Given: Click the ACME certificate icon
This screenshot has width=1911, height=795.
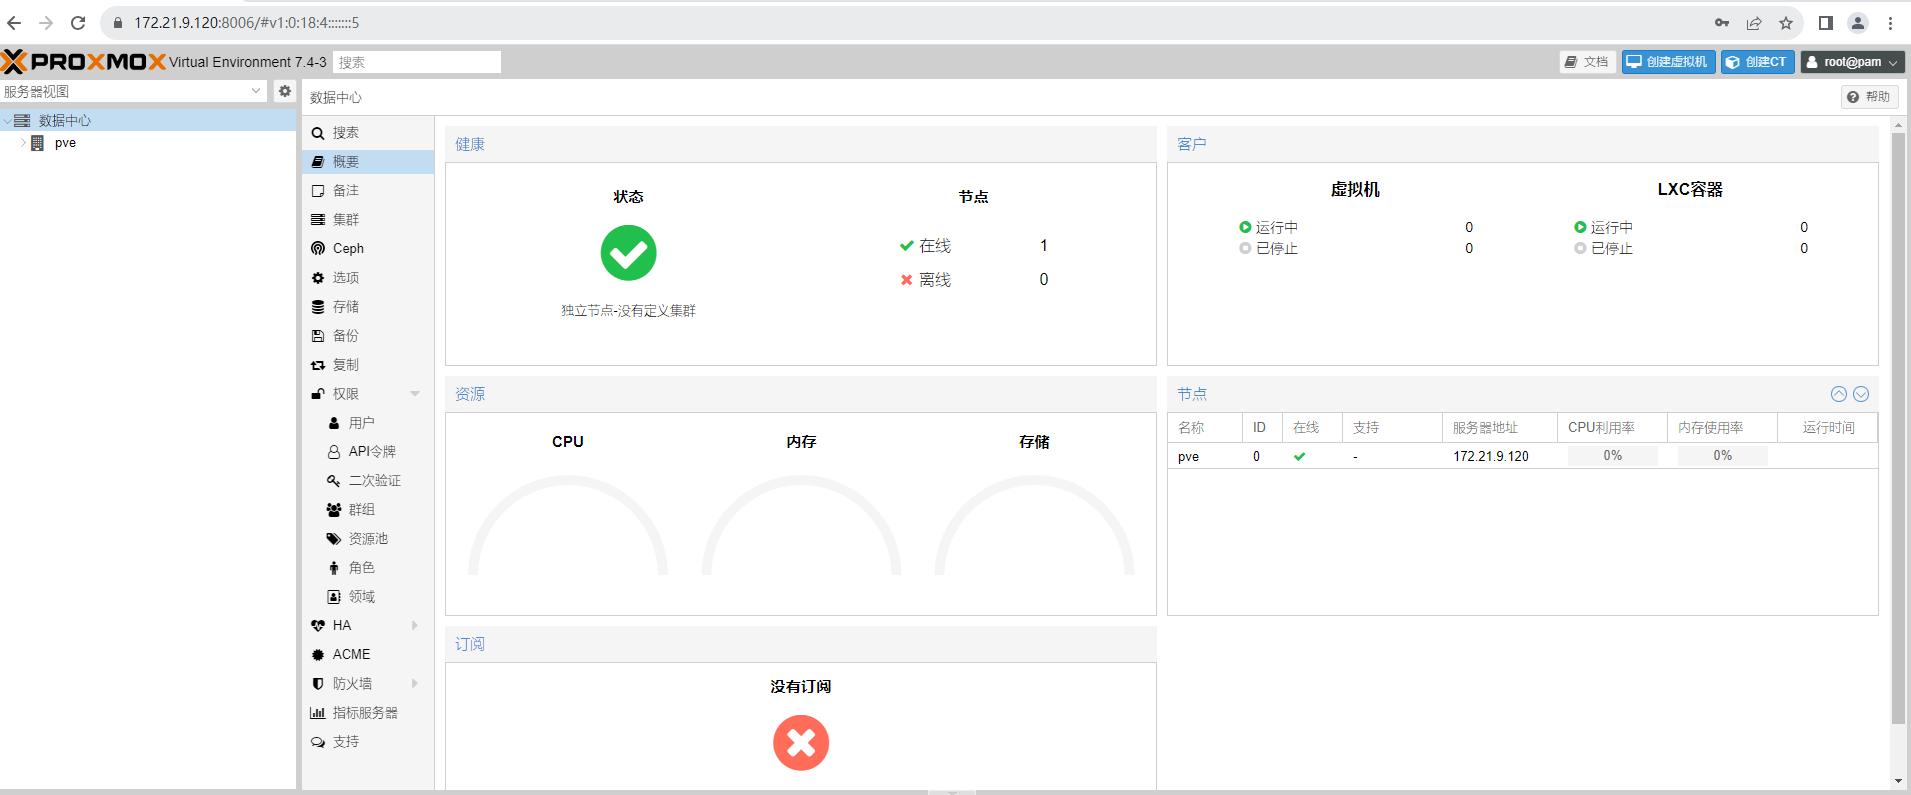Looking at the screenshot, I should click(x=318, y=655).
